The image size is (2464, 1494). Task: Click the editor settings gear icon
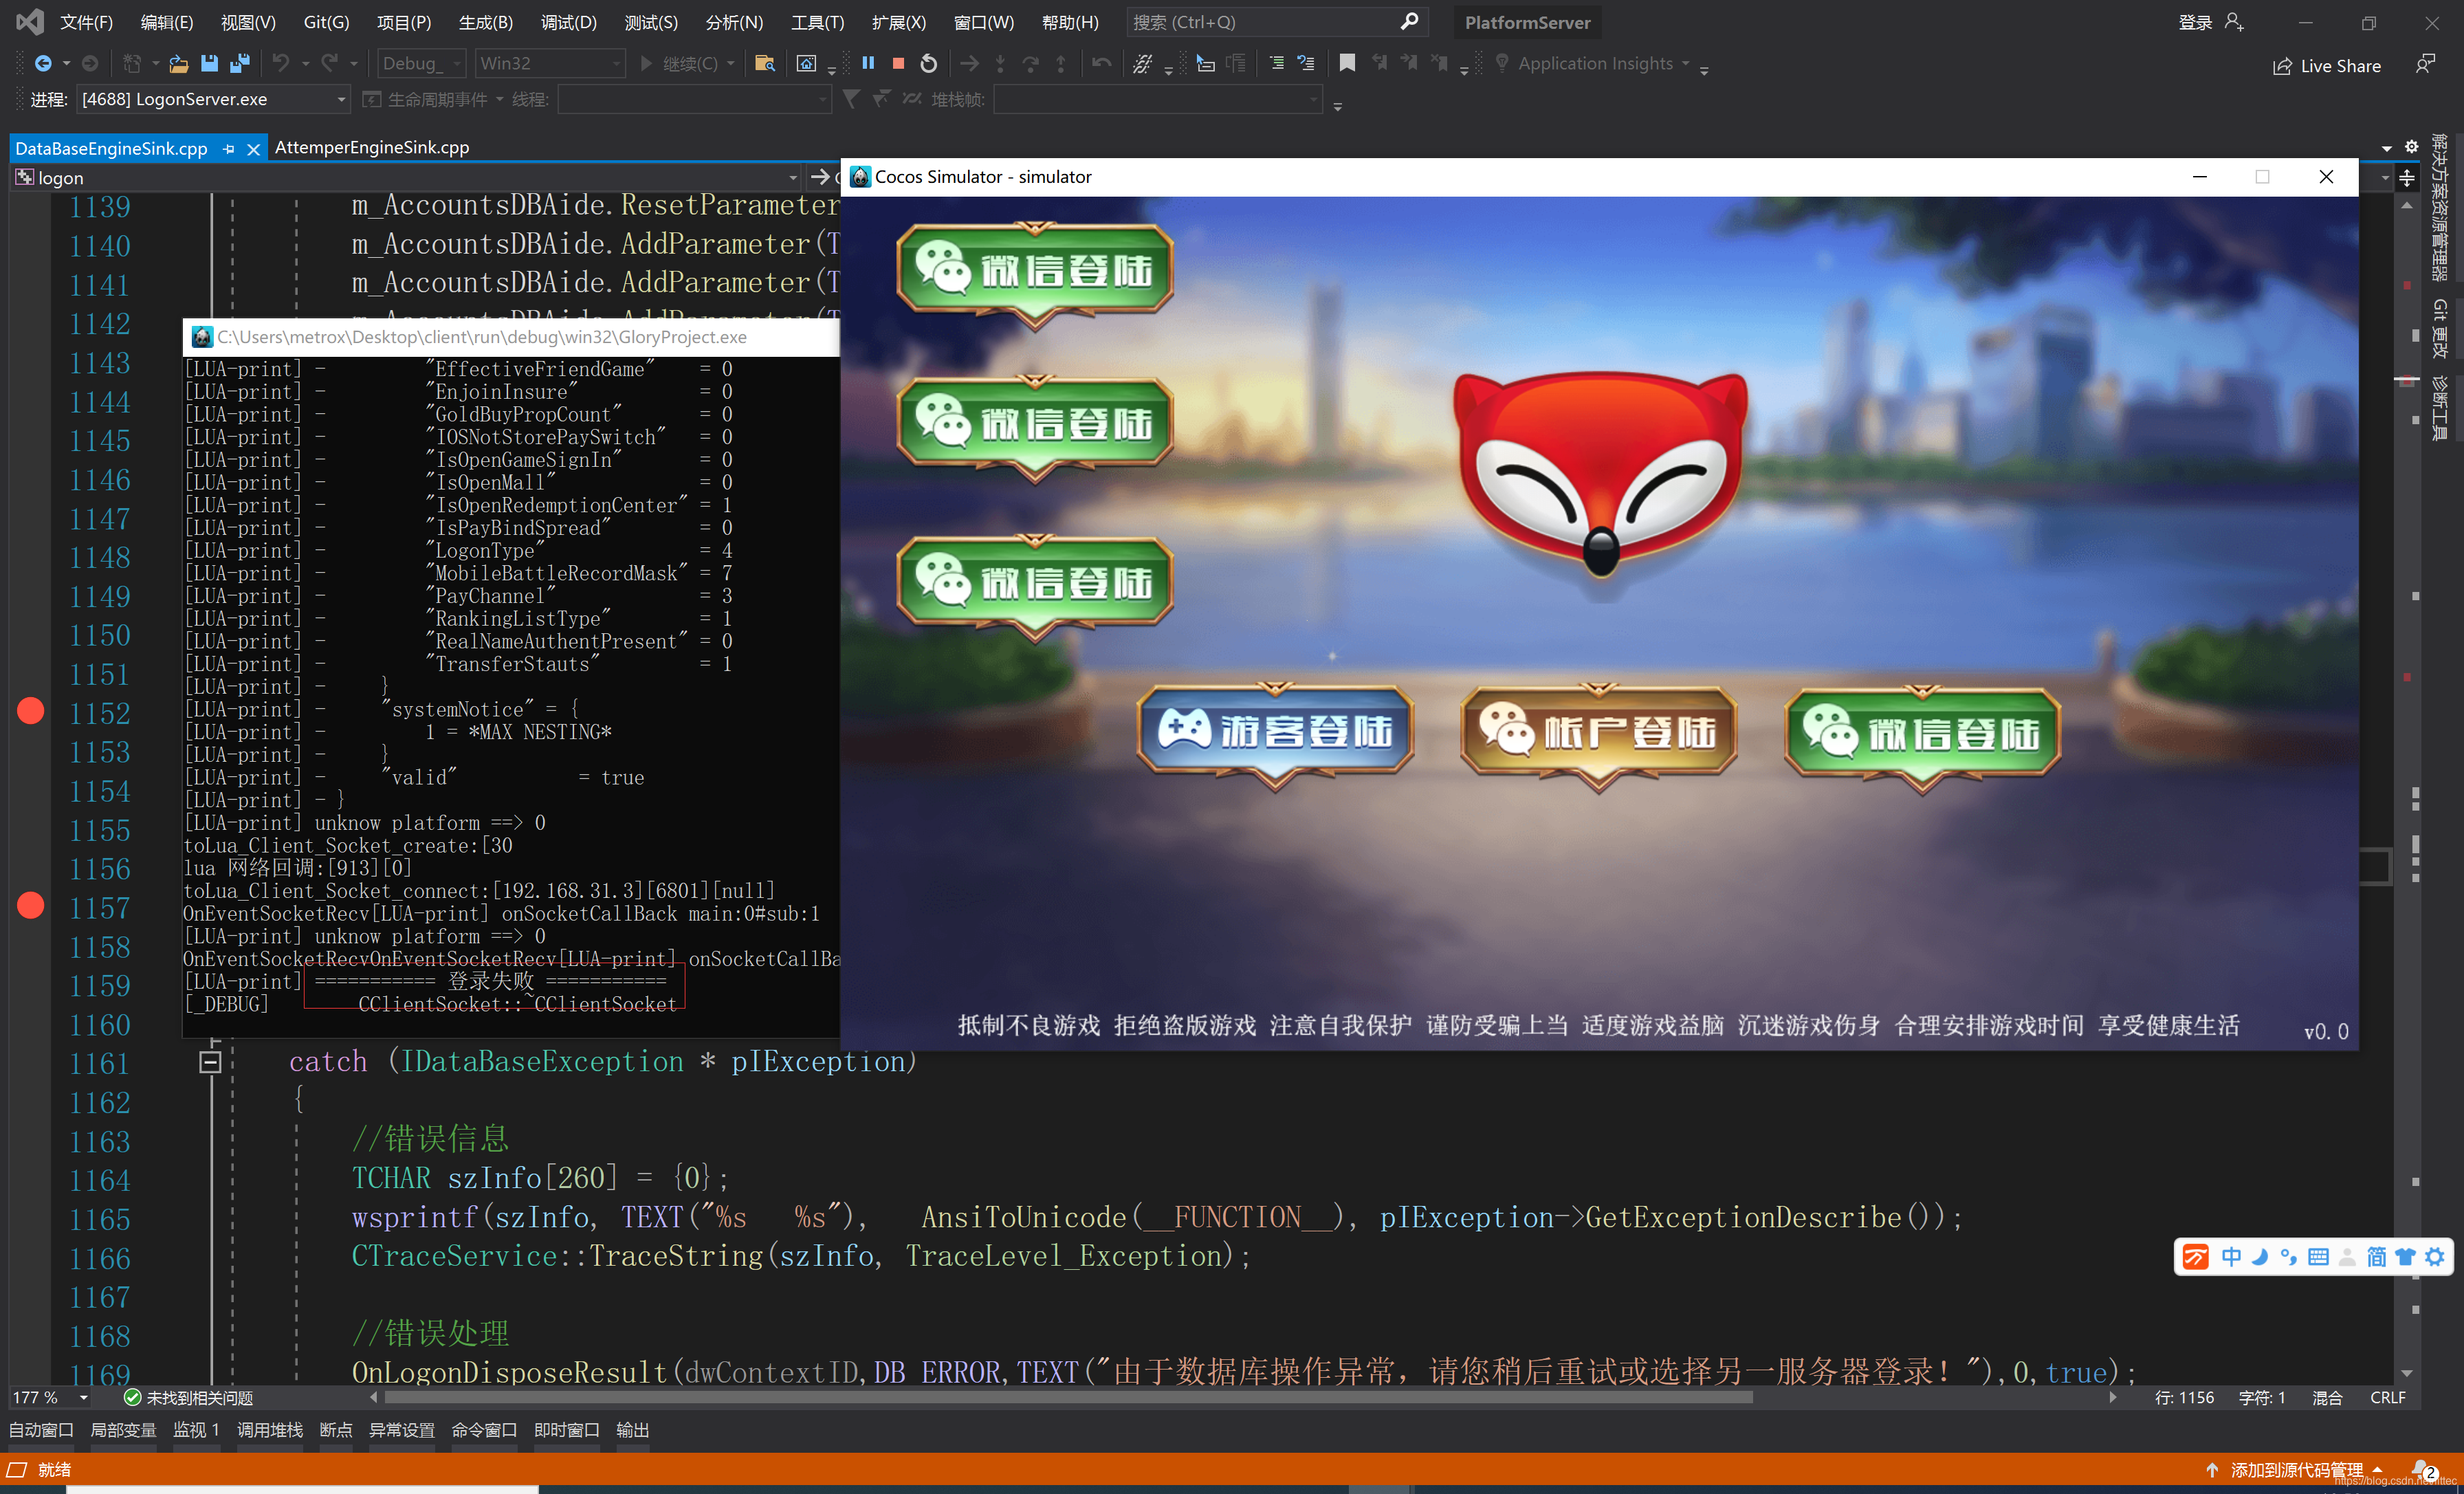click(x=2411, y=147)
